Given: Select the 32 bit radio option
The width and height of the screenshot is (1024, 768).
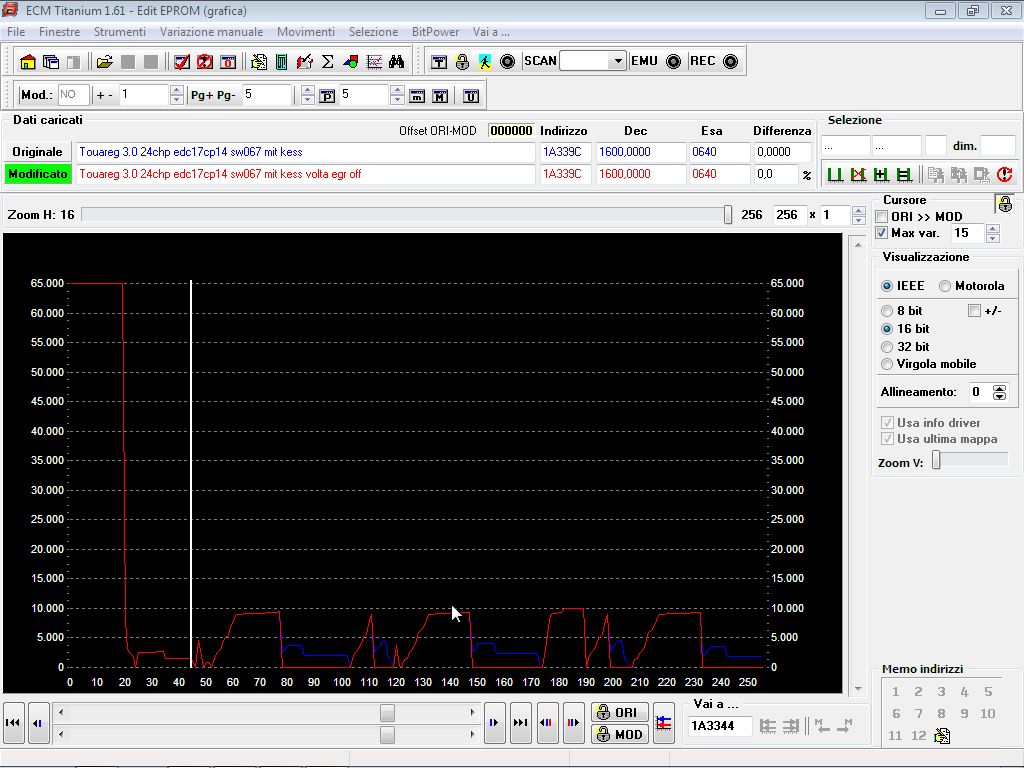Looking at the screenshot, I should 886,347.
